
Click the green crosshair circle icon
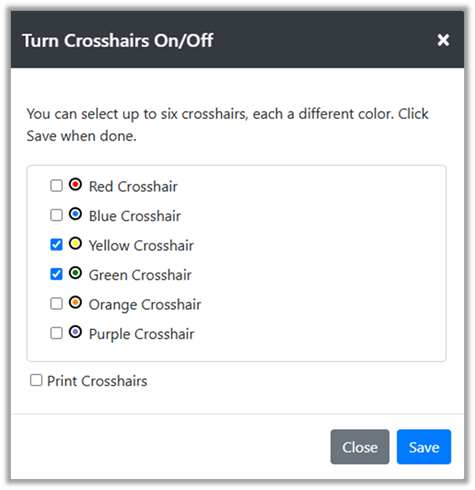(75, 273)
